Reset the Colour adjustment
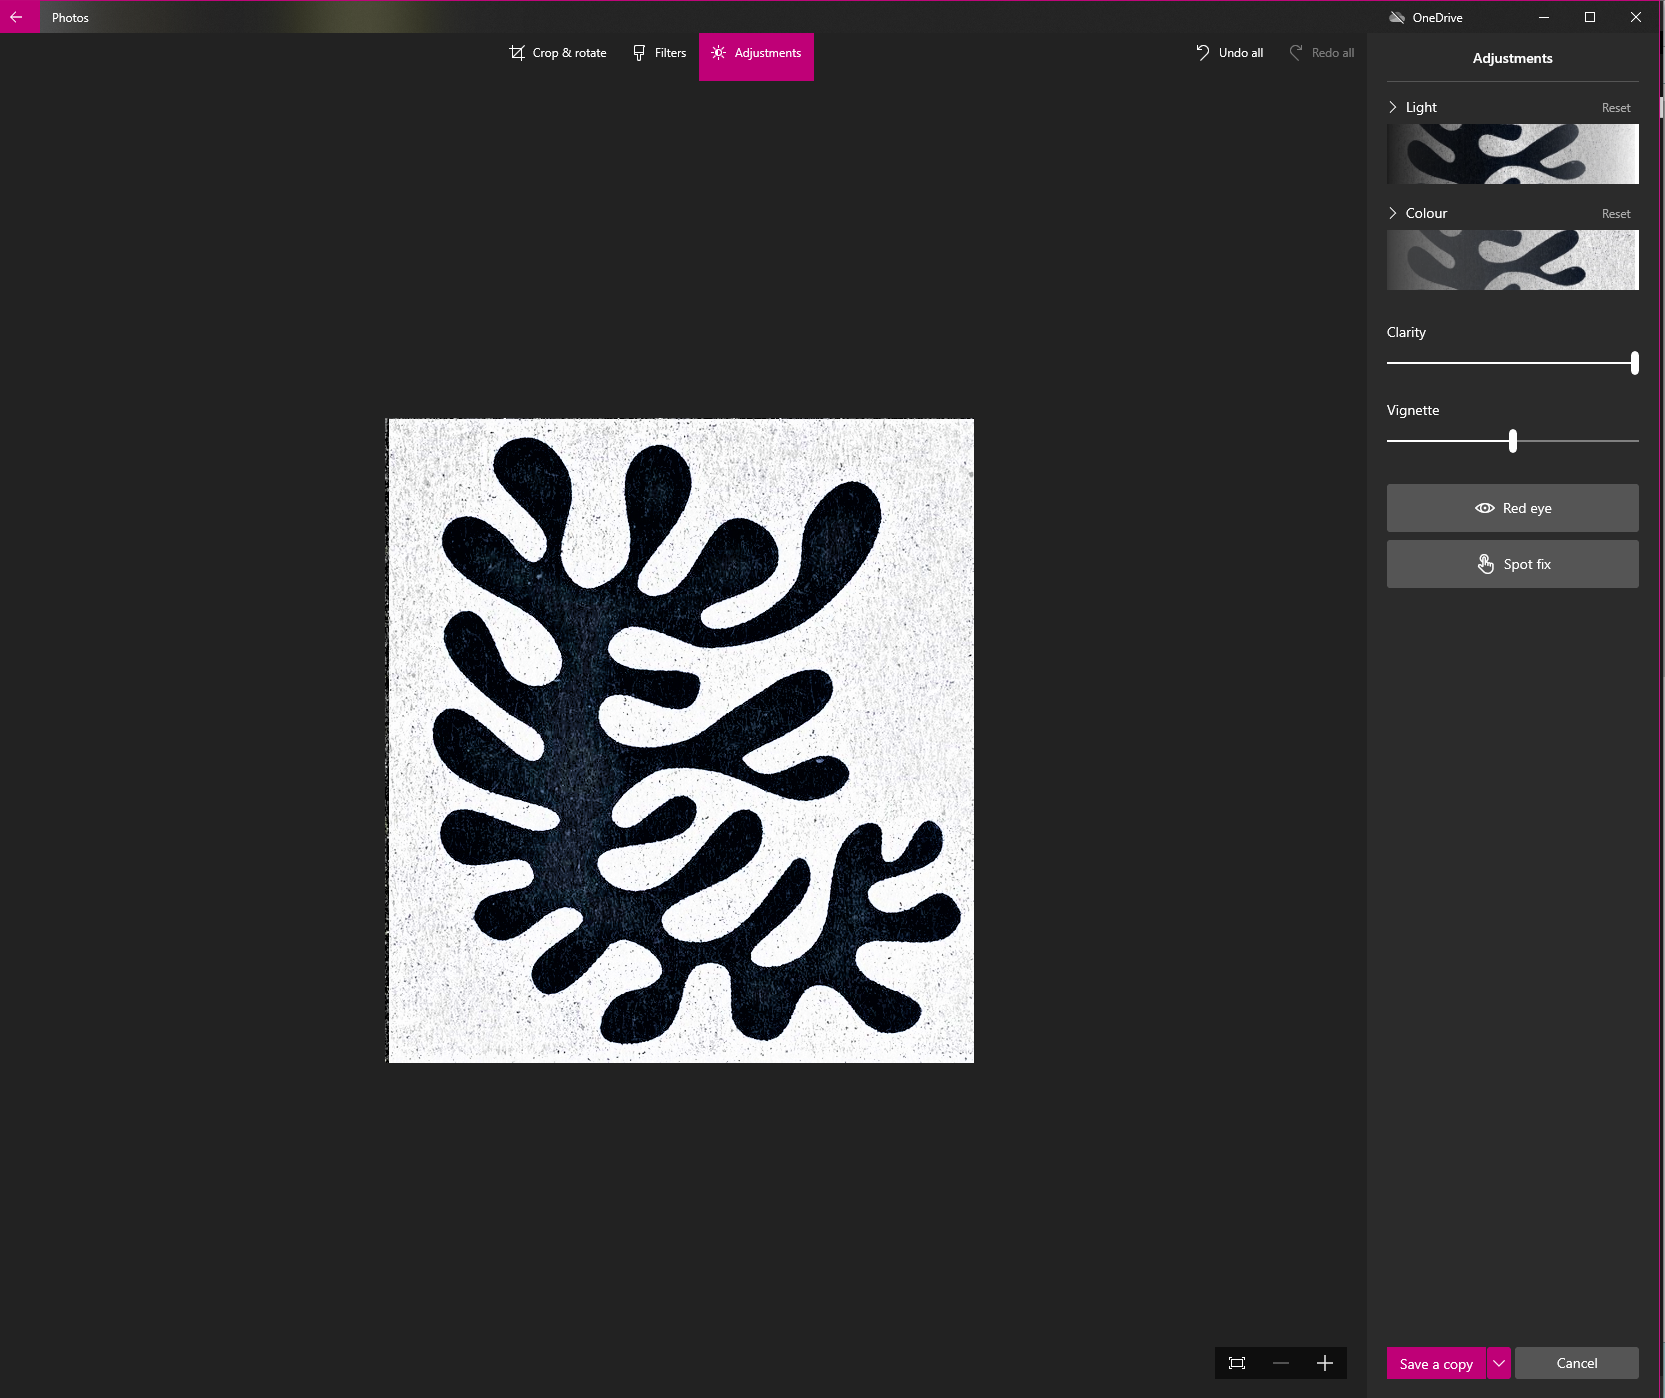Screen dimensions: 1665x1398 coord(1616,214)
